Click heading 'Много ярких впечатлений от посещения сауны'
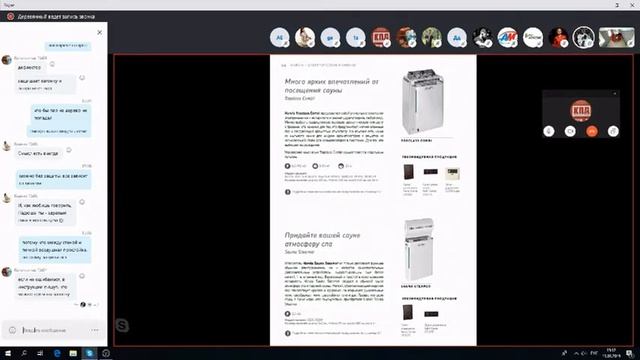This screenshot has height=360, width=640. [331, 86]
